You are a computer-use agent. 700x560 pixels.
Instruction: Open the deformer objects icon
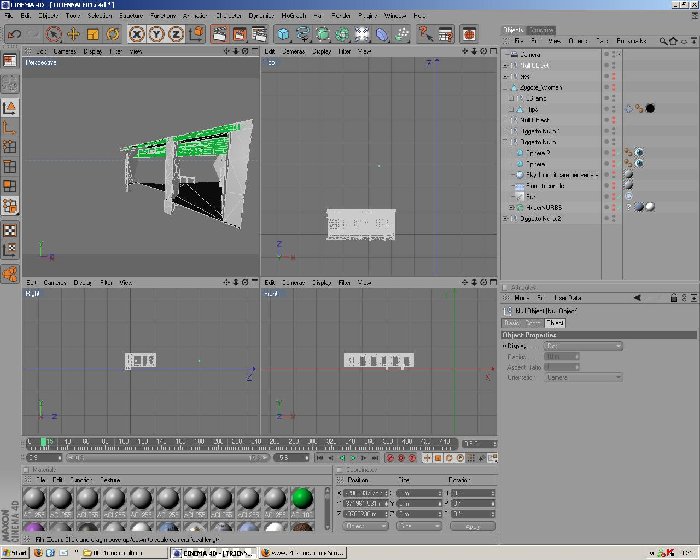382,34
